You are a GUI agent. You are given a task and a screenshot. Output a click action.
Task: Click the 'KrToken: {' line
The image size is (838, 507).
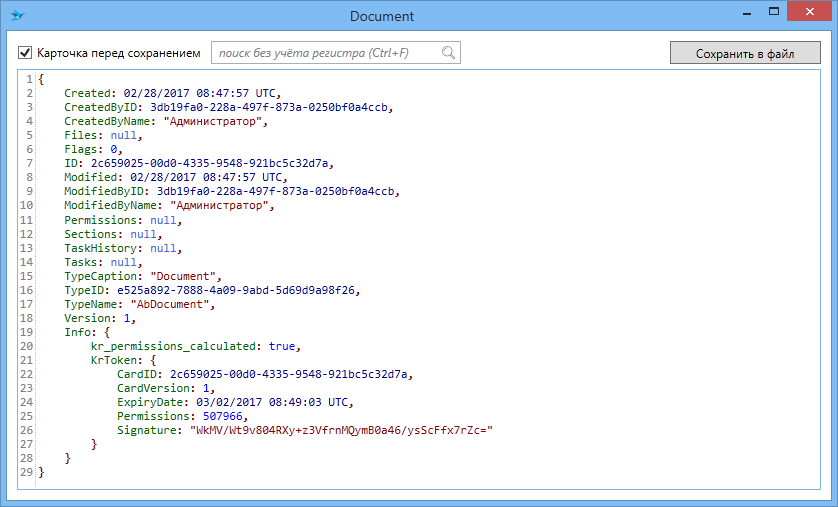(x=124, y=360)
